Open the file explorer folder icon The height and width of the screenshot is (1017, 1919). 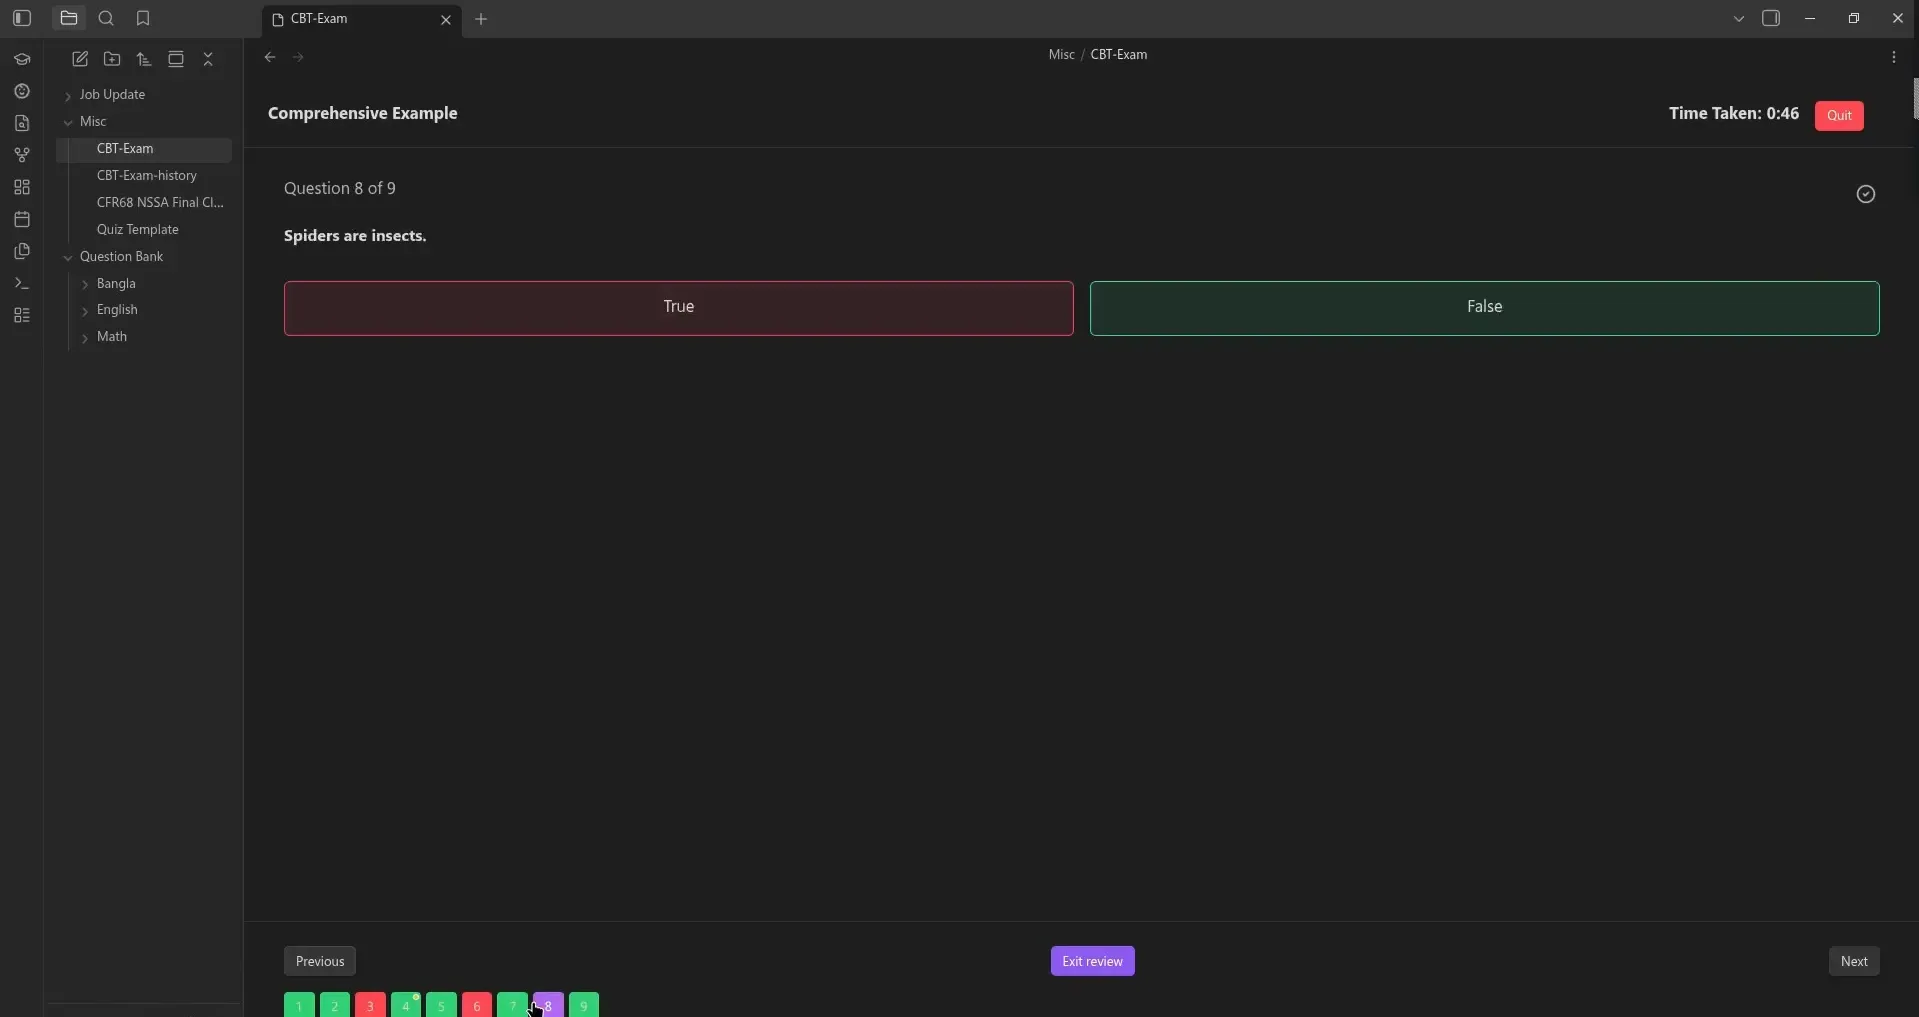click(x=69, y=18)
